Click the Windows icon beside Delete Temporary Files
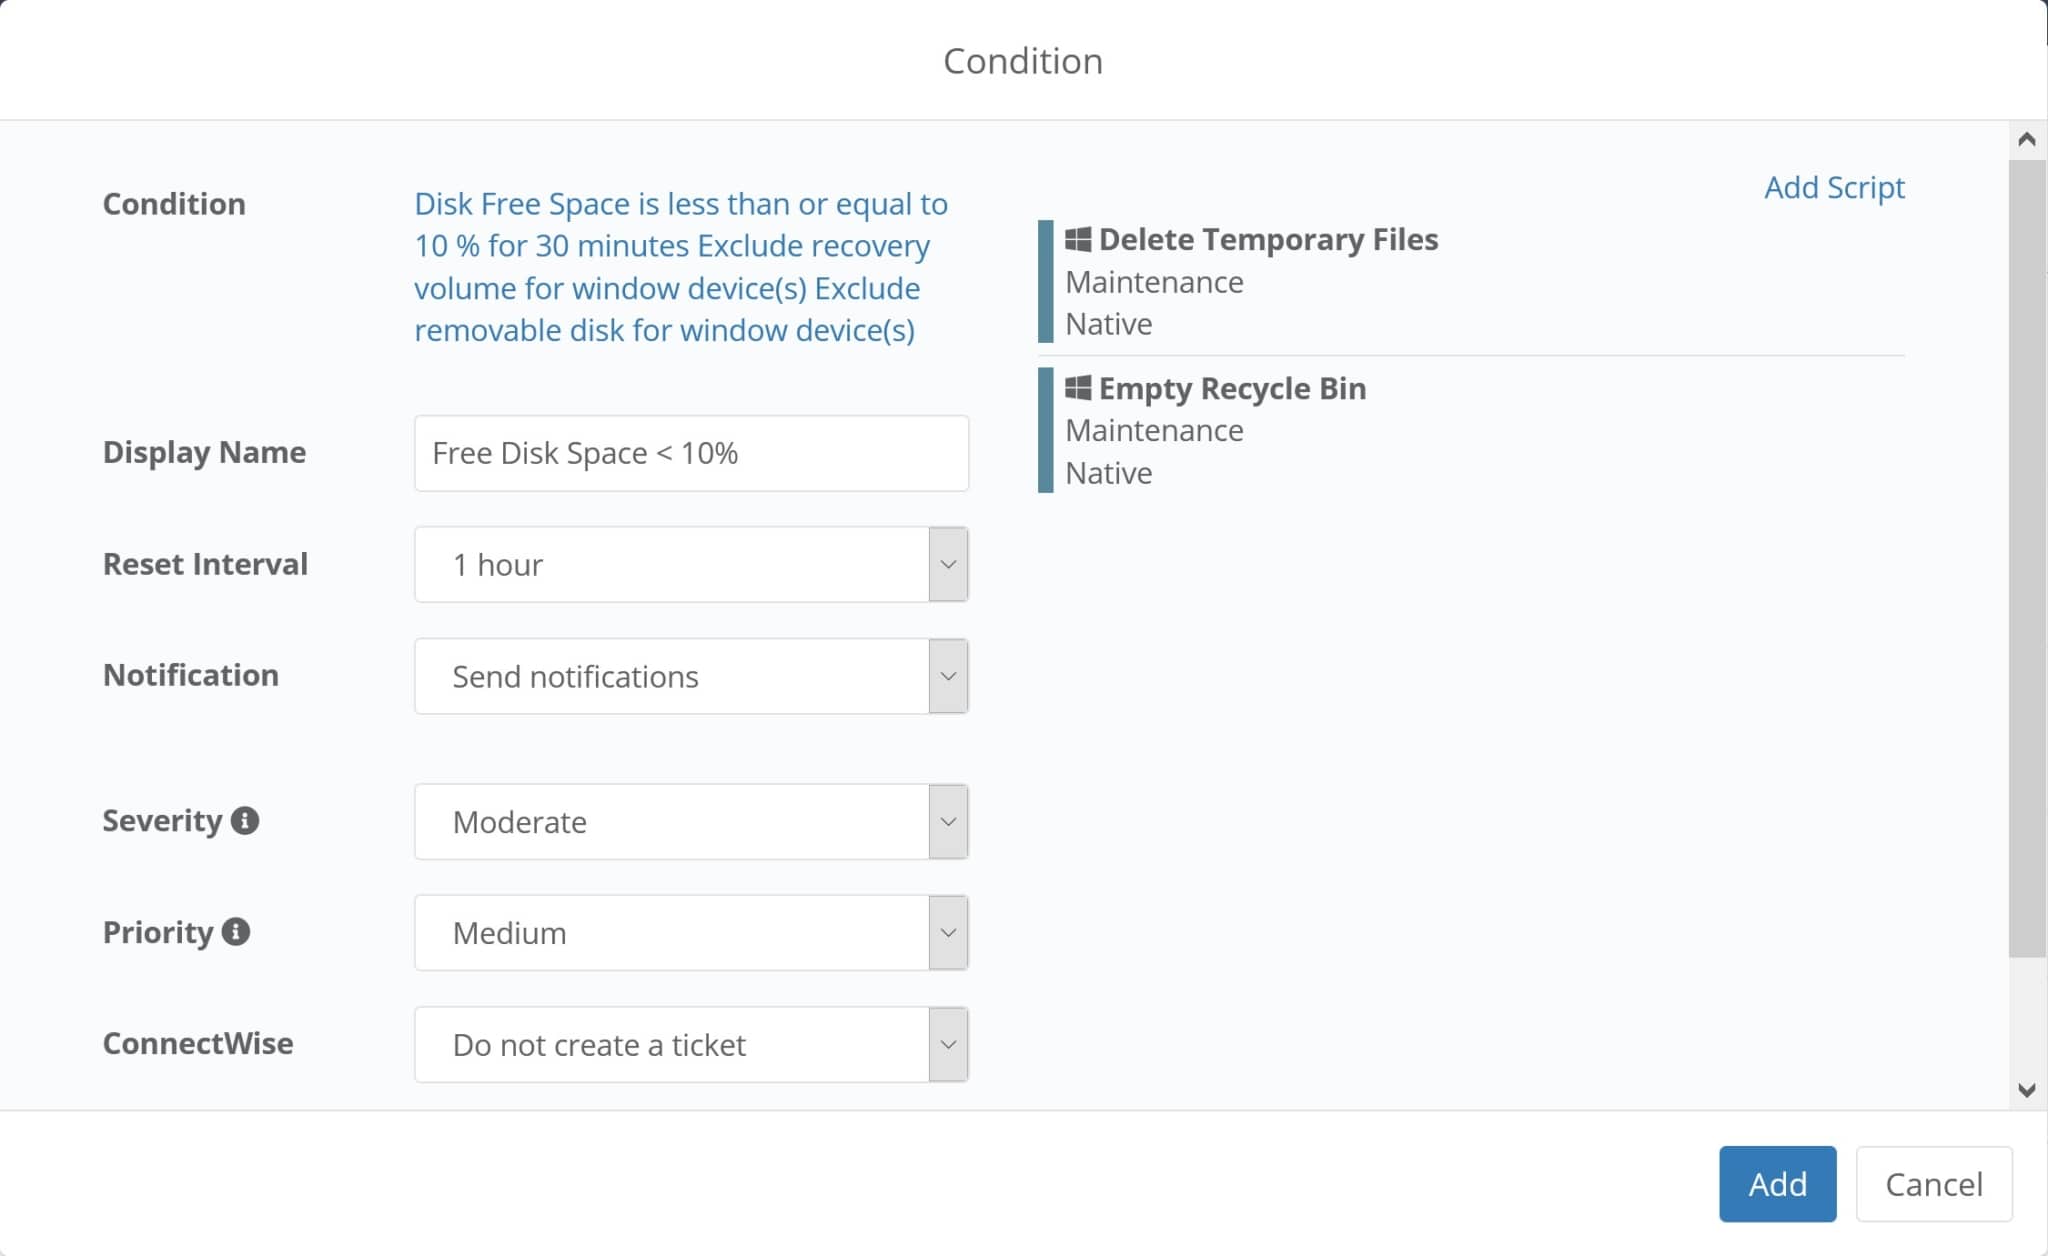 pyautogui.click(x=1077, y=239)
